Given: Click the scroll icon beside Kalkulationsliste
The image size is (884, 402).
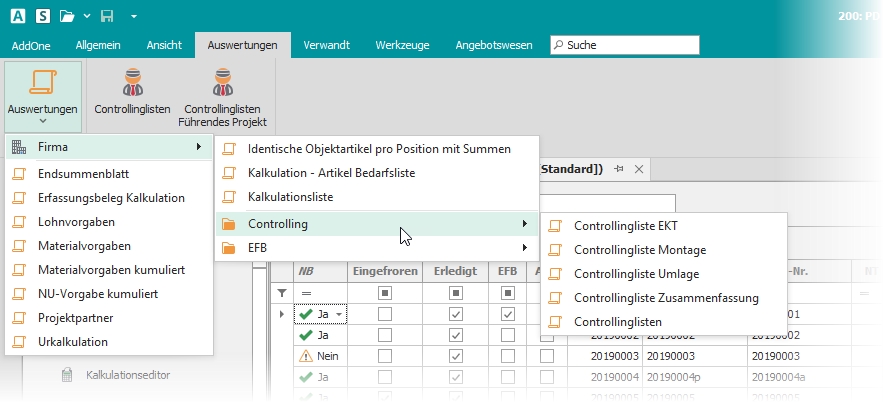Looking at the screenshot, I should pos(229,197).
